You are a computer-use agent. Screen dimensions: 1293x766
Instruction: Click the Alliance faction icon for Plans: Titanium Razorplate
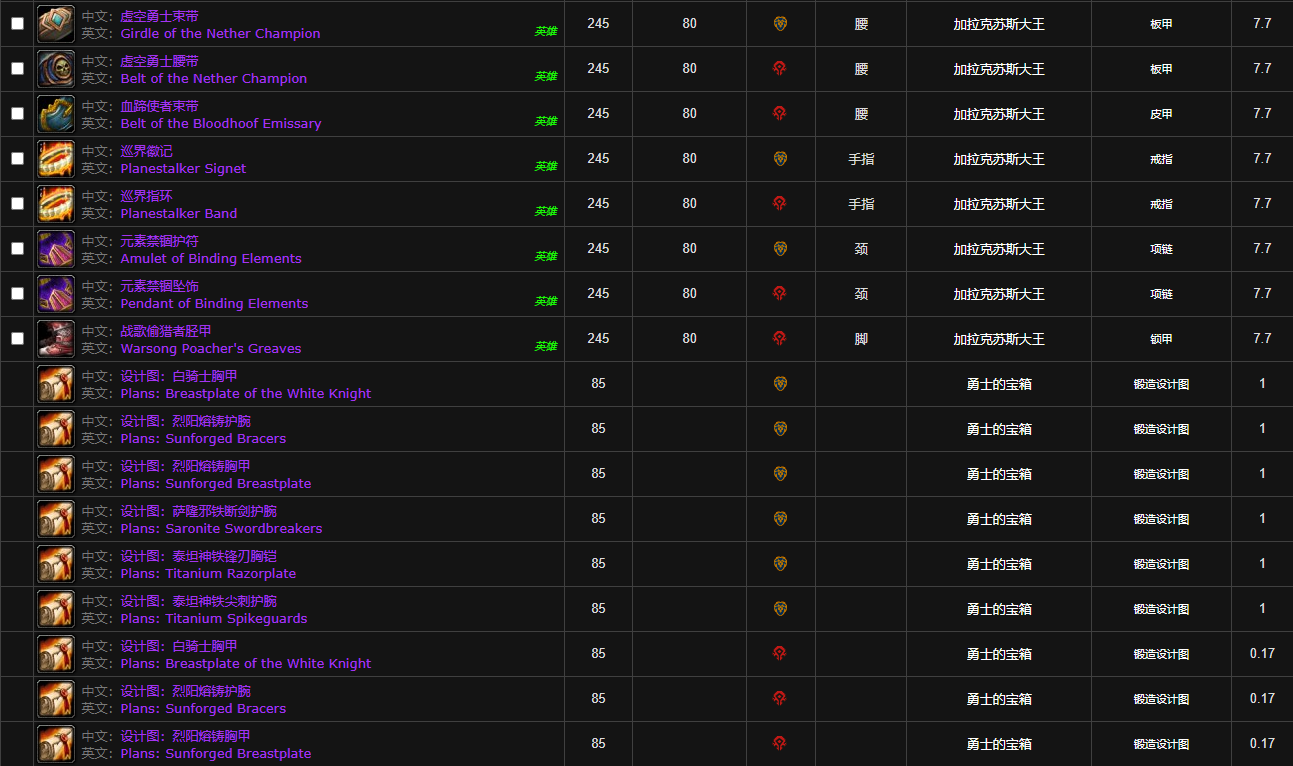[780, 563]
